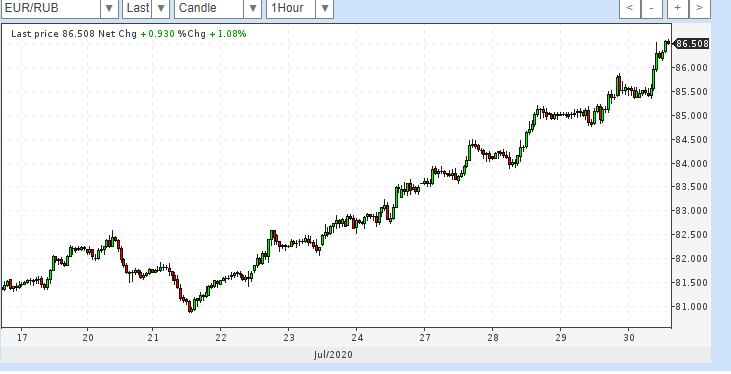Click the +1.08% percent change value
Screen dimensions: 731x374
[x=228, y=34]
